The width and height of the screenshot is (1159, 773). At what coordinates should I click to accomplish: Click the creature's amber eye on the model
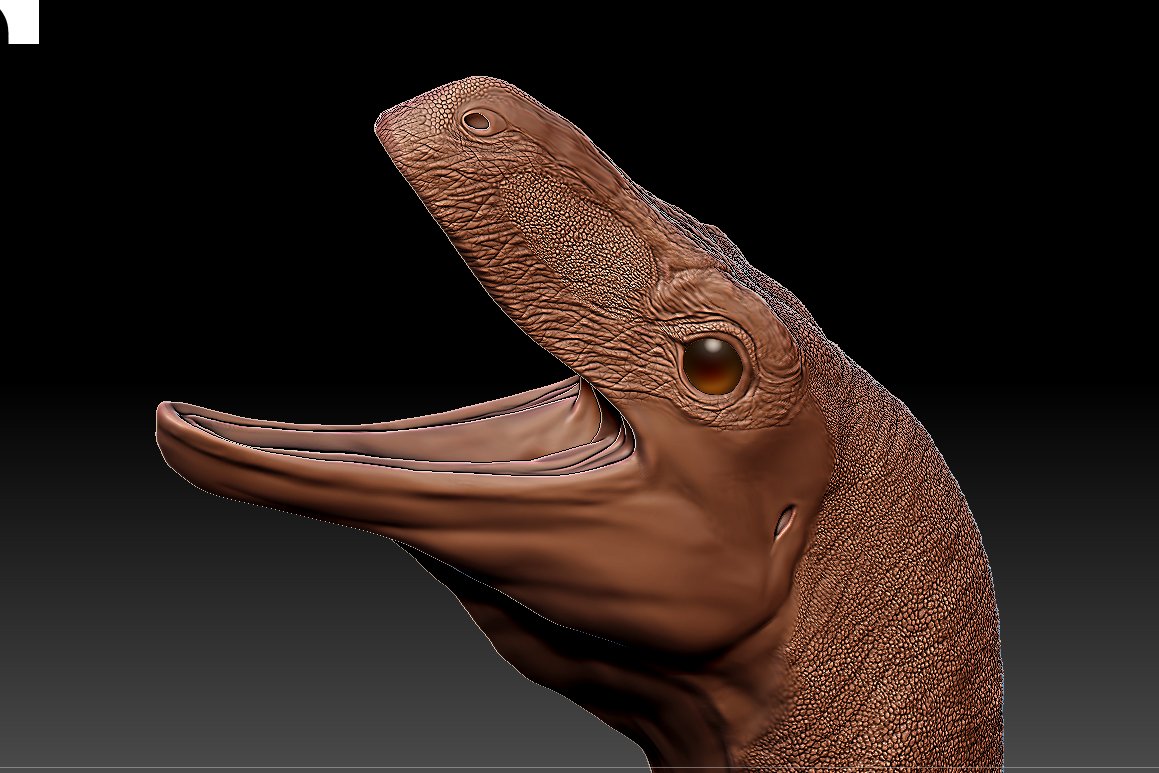[713, 364]
